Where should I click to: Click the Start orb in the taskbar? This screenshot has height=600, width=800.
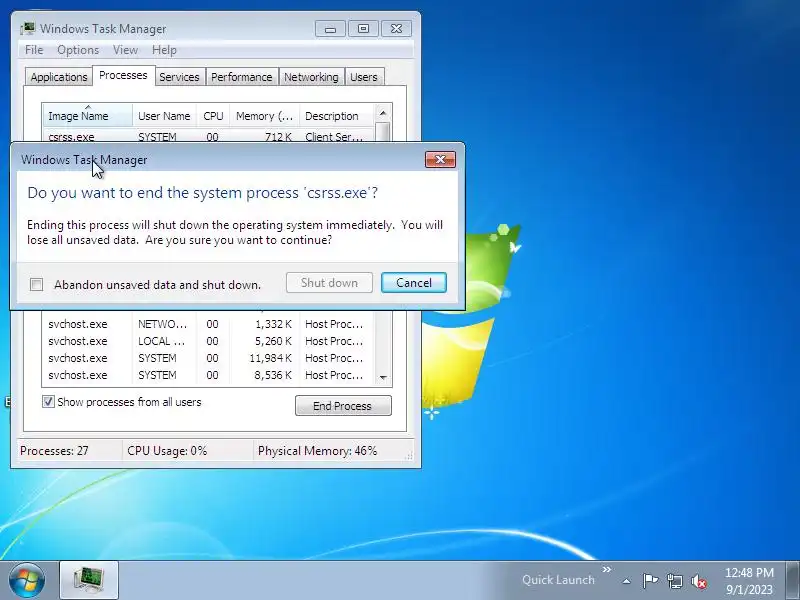tap(27, 580)
